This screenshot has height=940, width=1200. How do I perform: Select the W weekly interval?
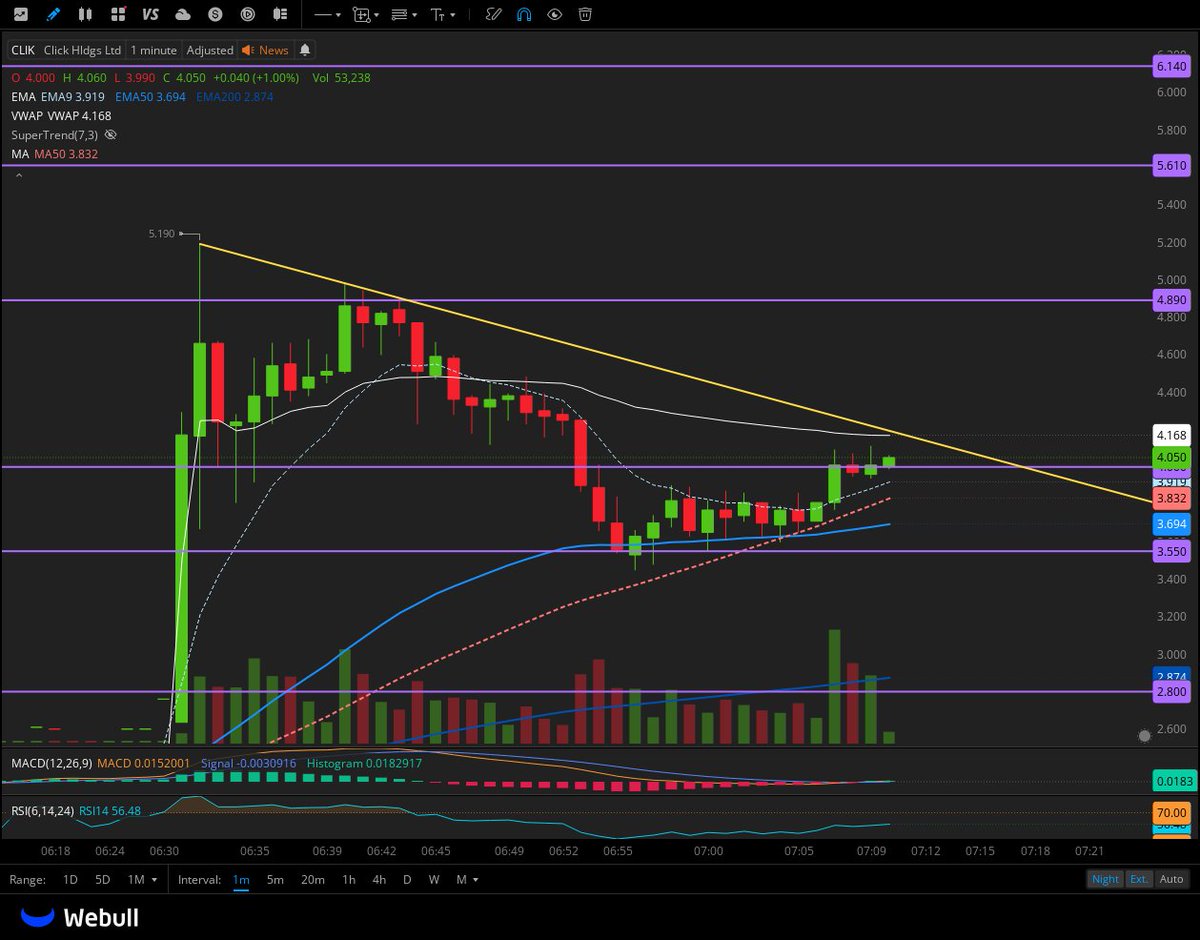point(434,880)
